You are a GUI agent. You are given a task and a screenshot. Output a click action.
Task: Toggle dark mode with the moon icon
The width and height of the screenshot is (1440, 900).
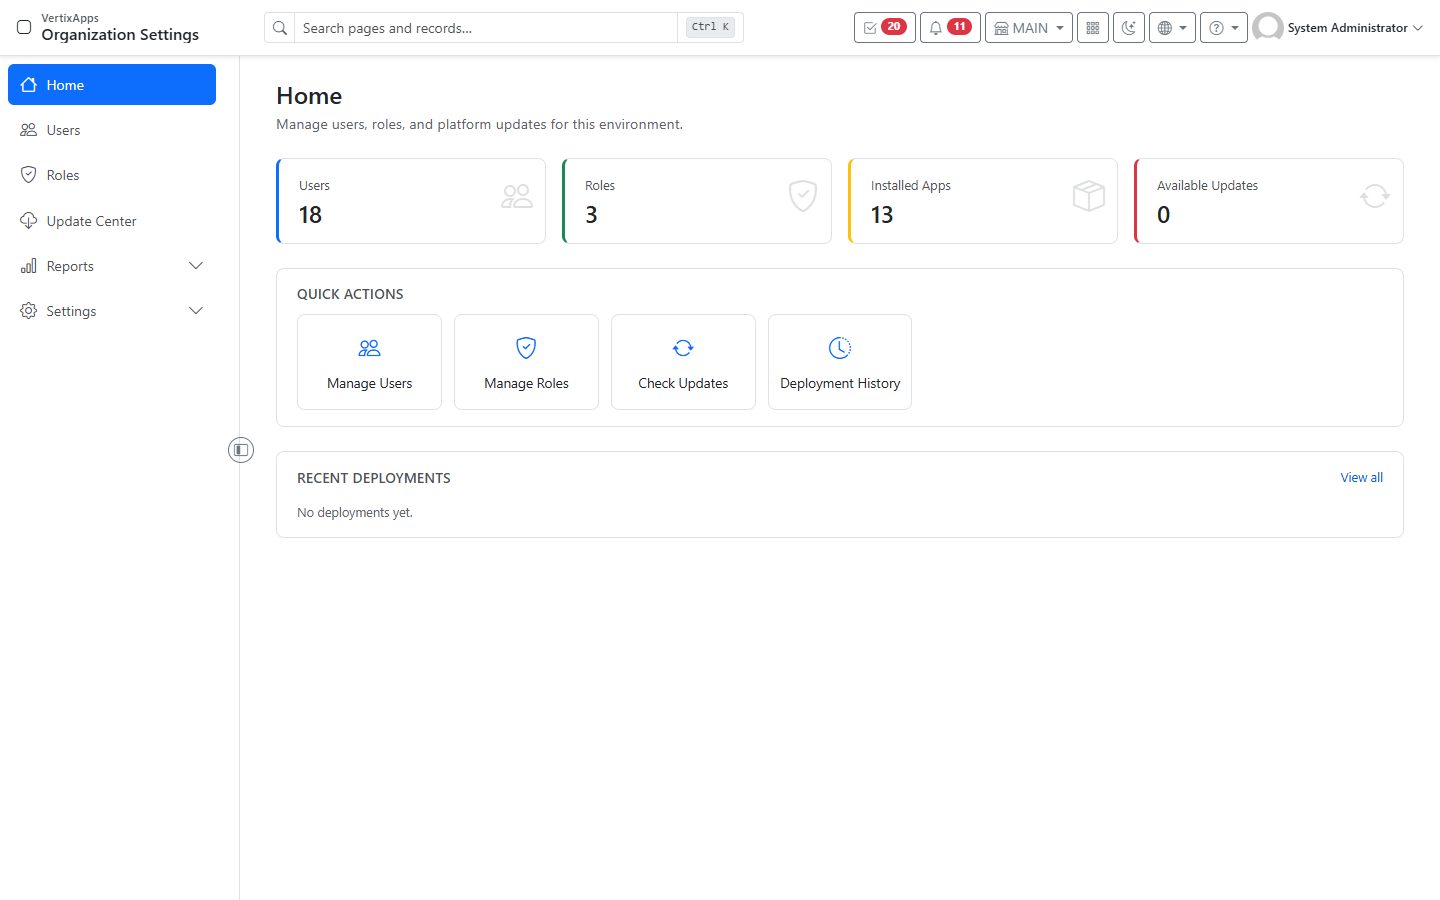[1129, 28]
